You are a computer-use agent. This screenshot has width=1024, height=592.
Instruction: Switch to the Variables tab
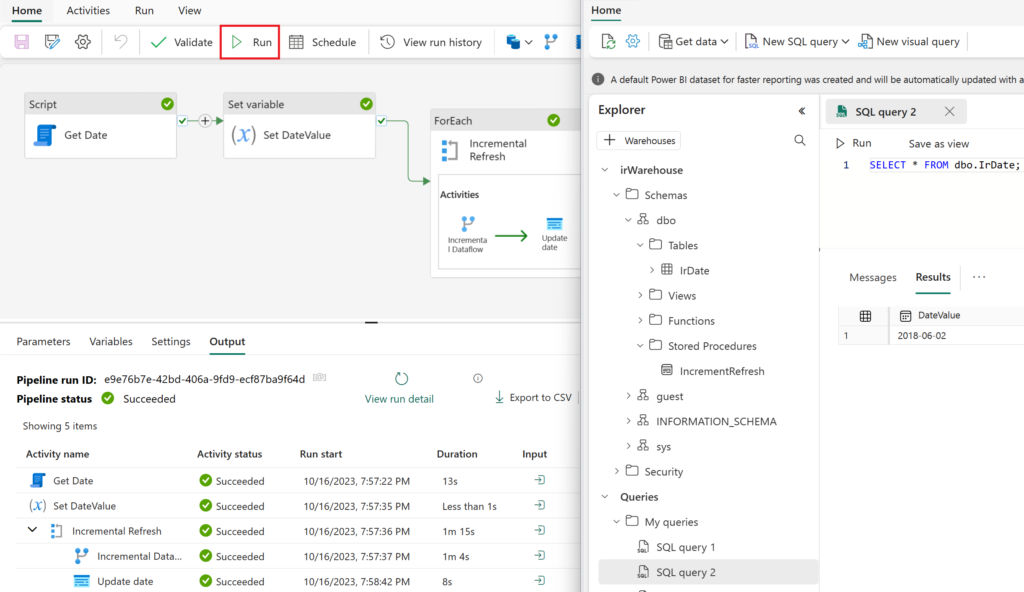tap(110, 341)
